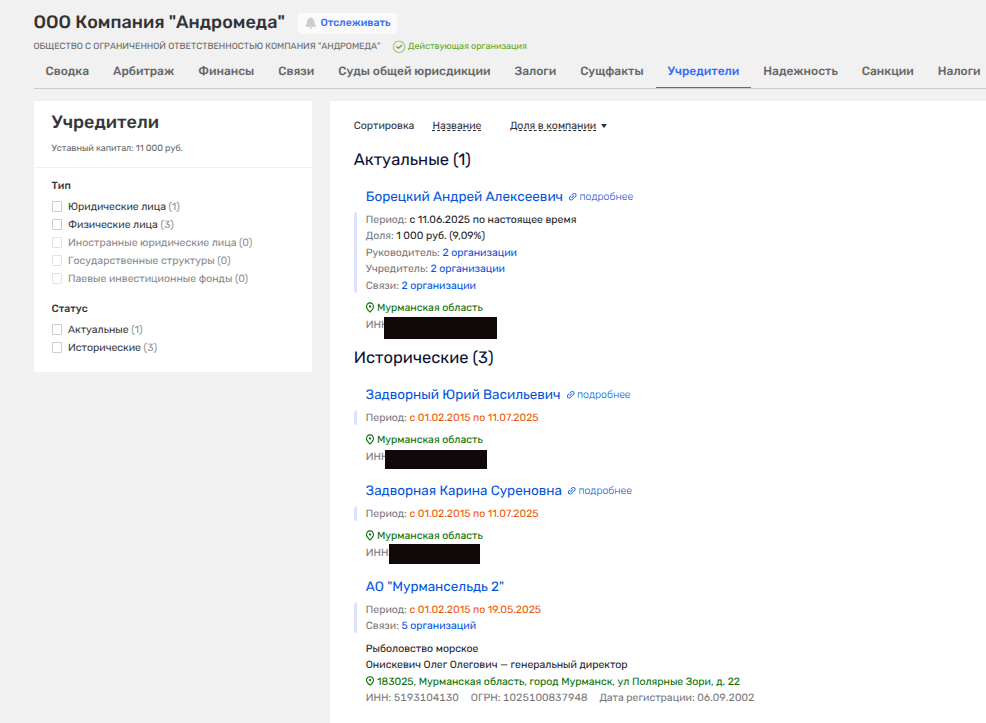Screen dimensions: 986x723
Task: Click the green checkmark icon by Действующая организация
Action: click(x=399, y=46)
